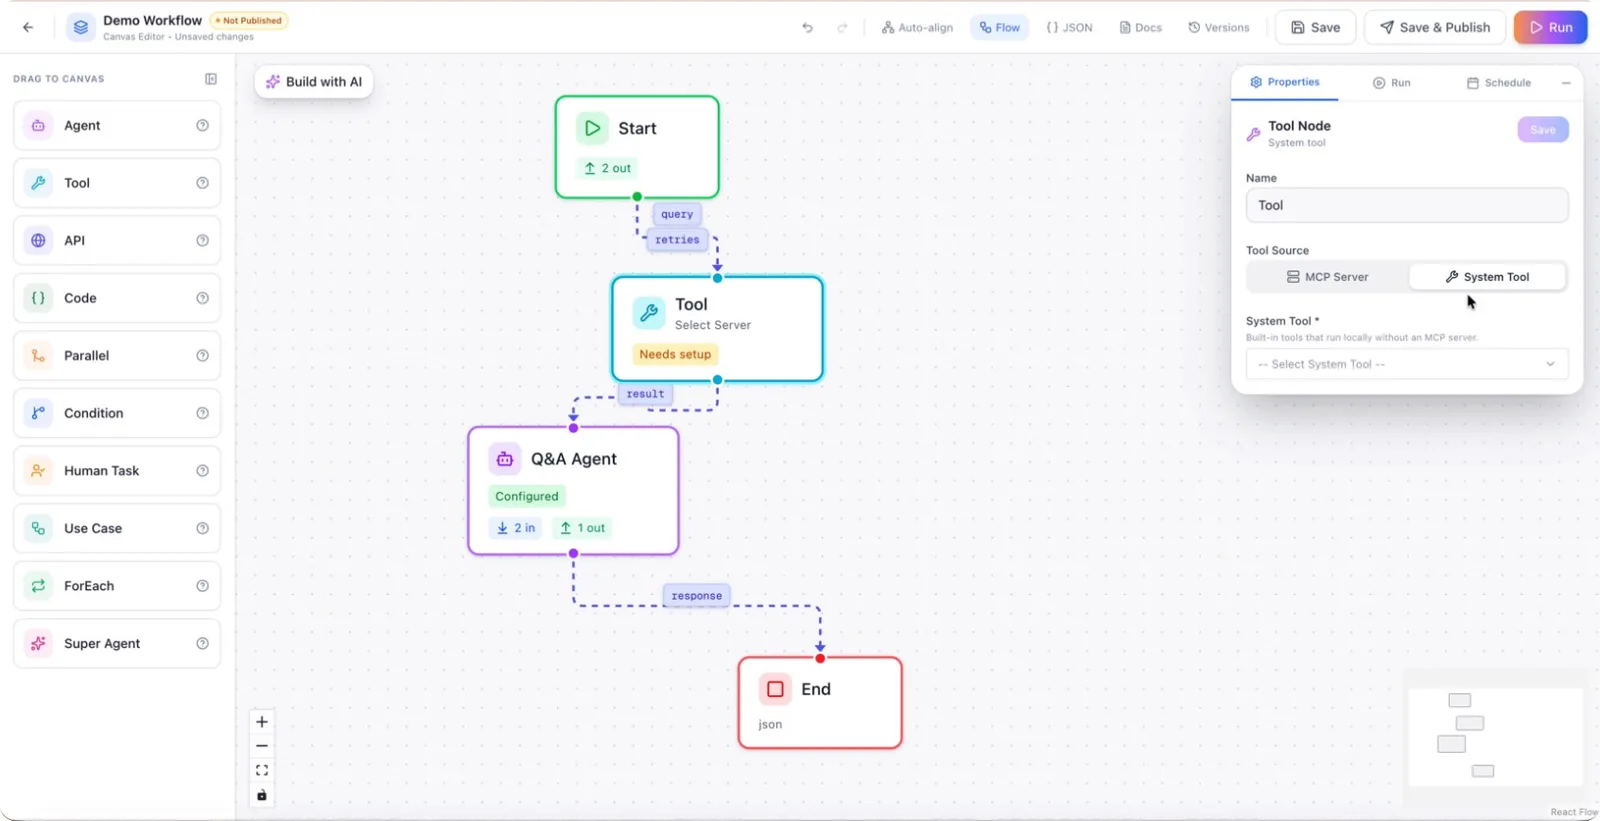Minimize the properties panel with the dash icon
Screen dimensions: 1600x821
point(1566,83)
